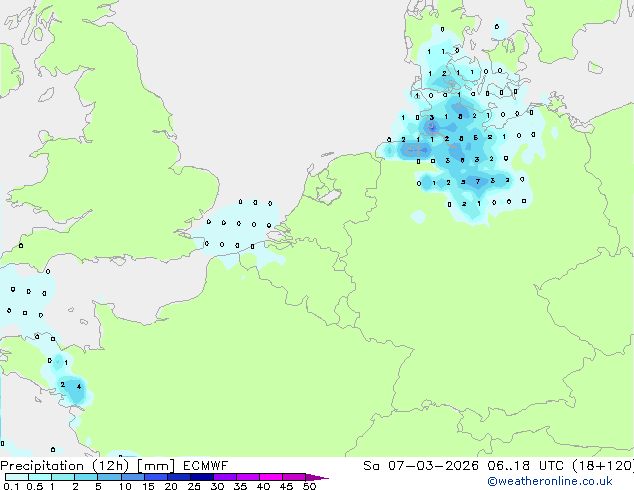Image resolution: width=634 pixels, height=490 pixels.
Task: Click the legend label '50'
Action: pos(309,486)
